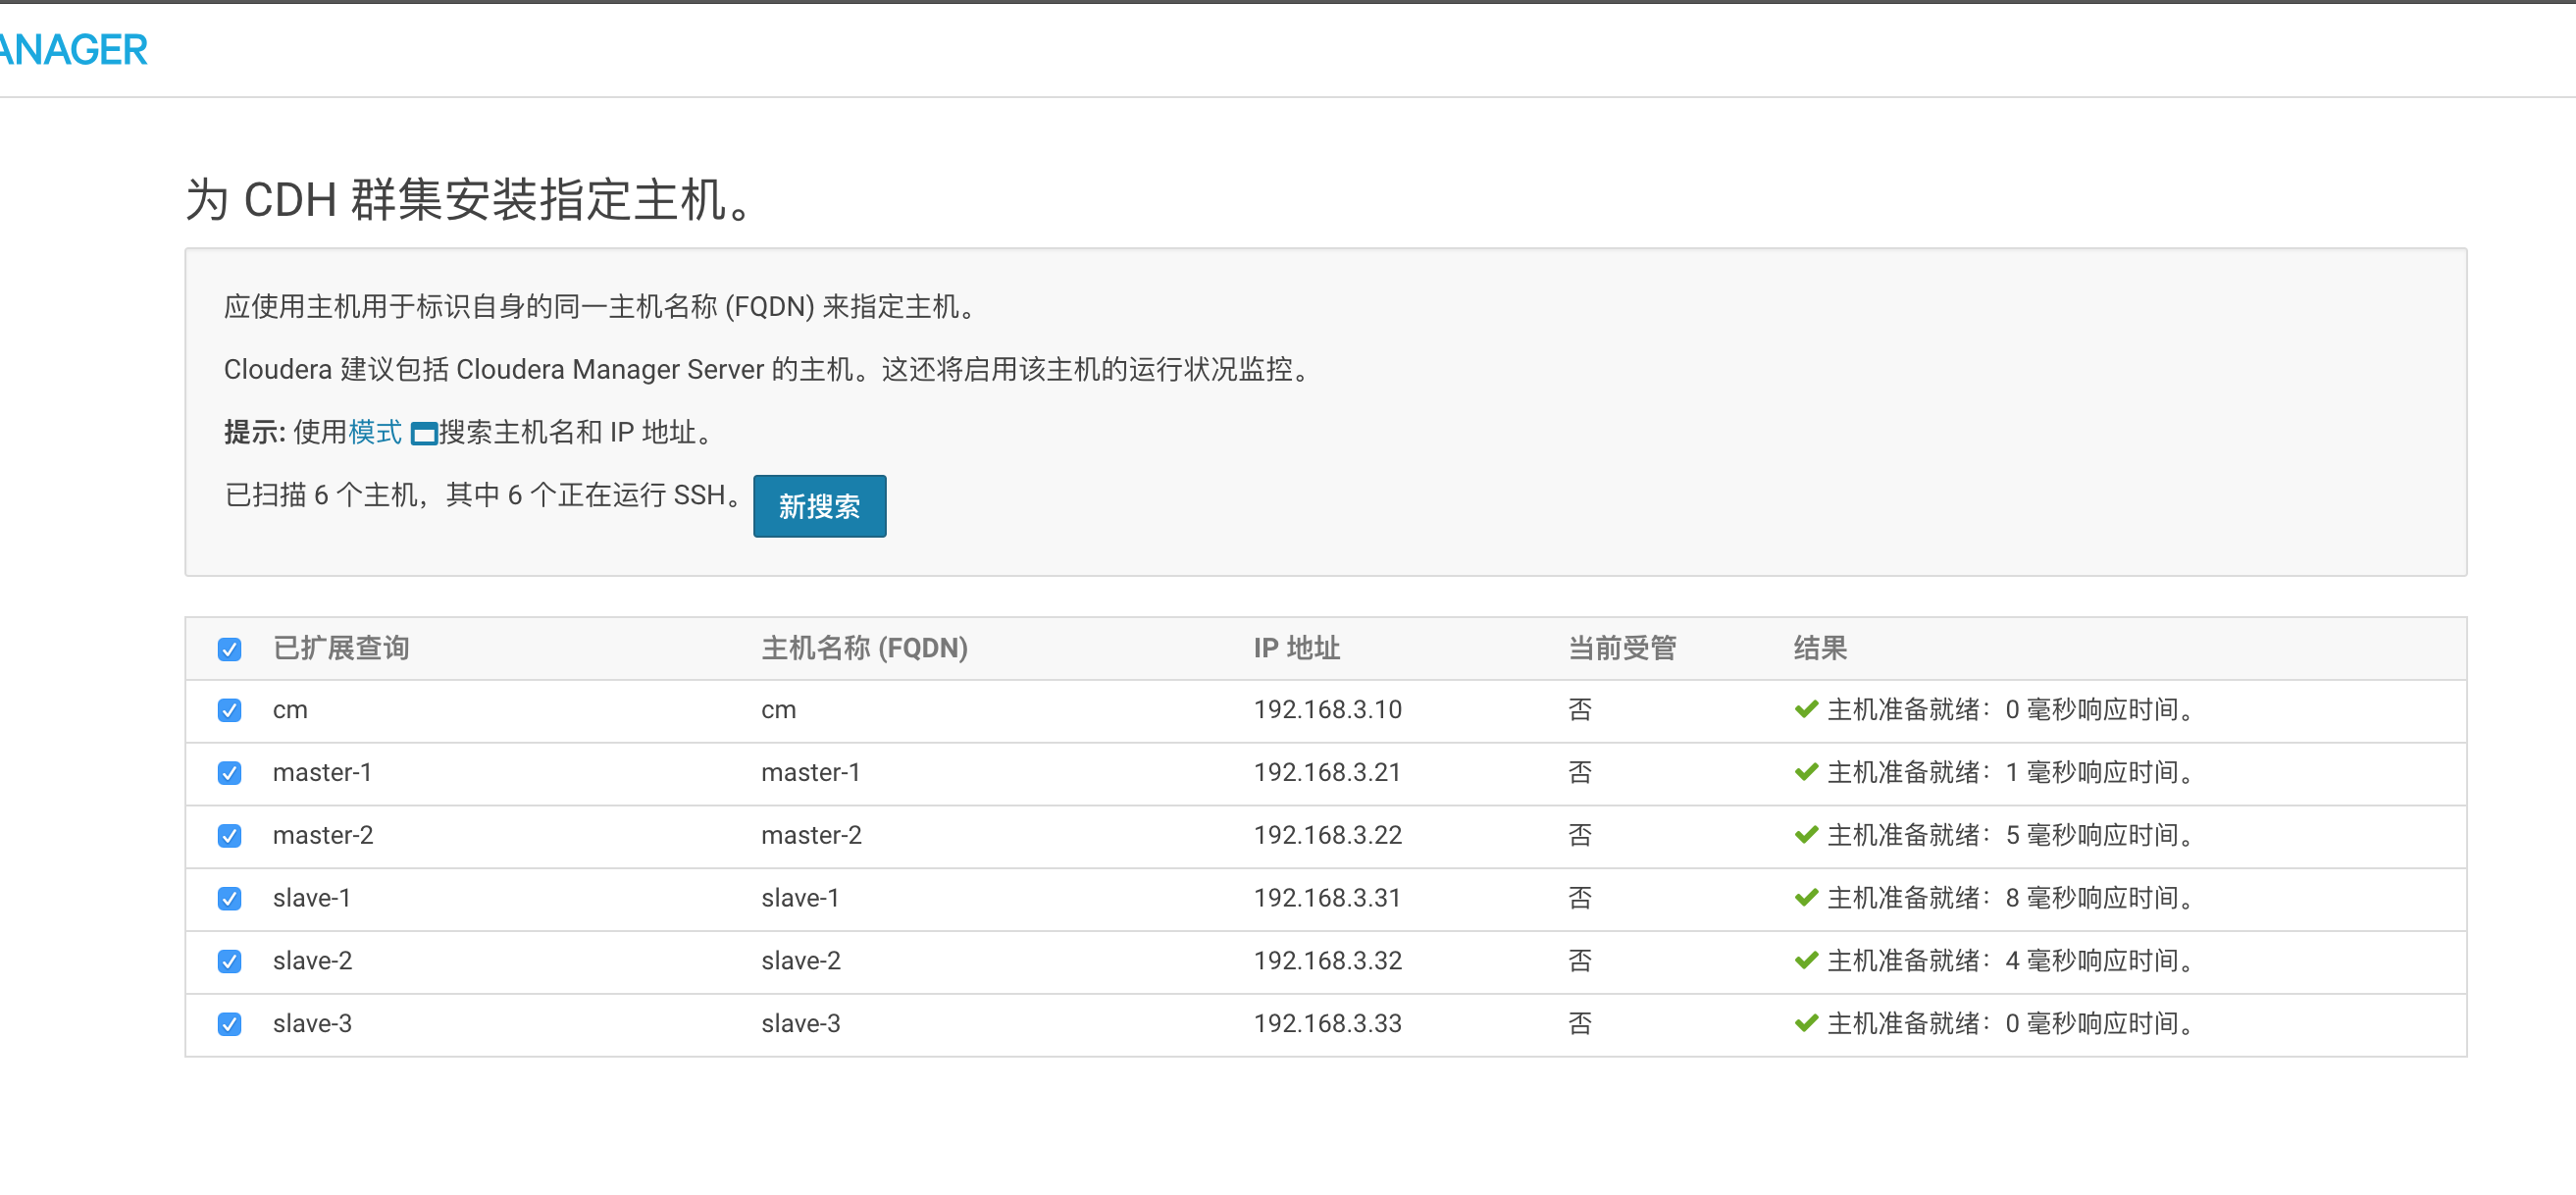Viewport: 2576px width, 1195px height.
Task: Click the IP address 192.168.3.10 cell
Action: 1327,710
